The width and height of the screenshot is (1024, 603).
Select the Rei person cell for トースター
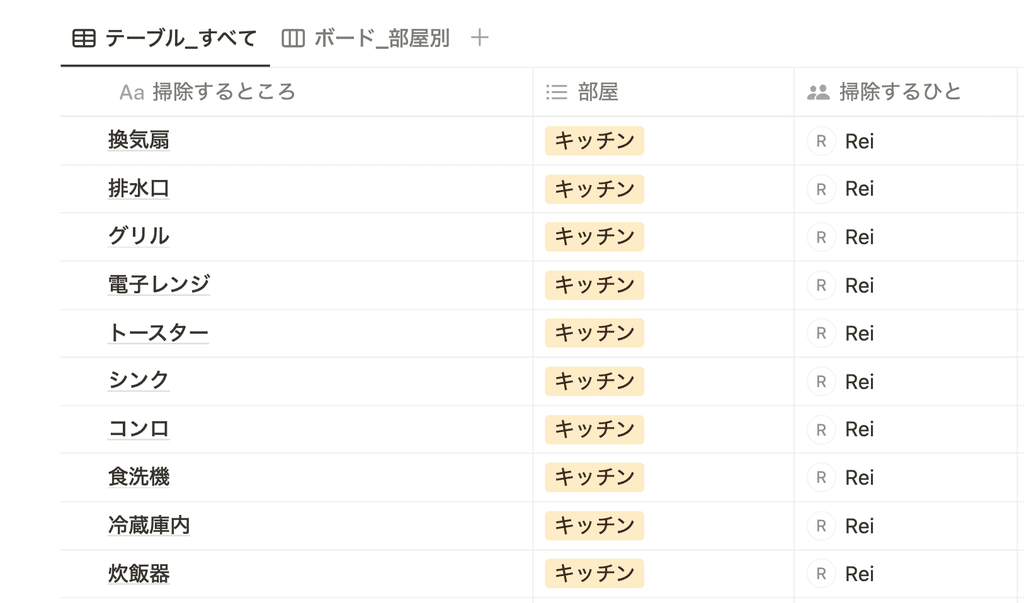pyautogui.click(x=906, y=333)
